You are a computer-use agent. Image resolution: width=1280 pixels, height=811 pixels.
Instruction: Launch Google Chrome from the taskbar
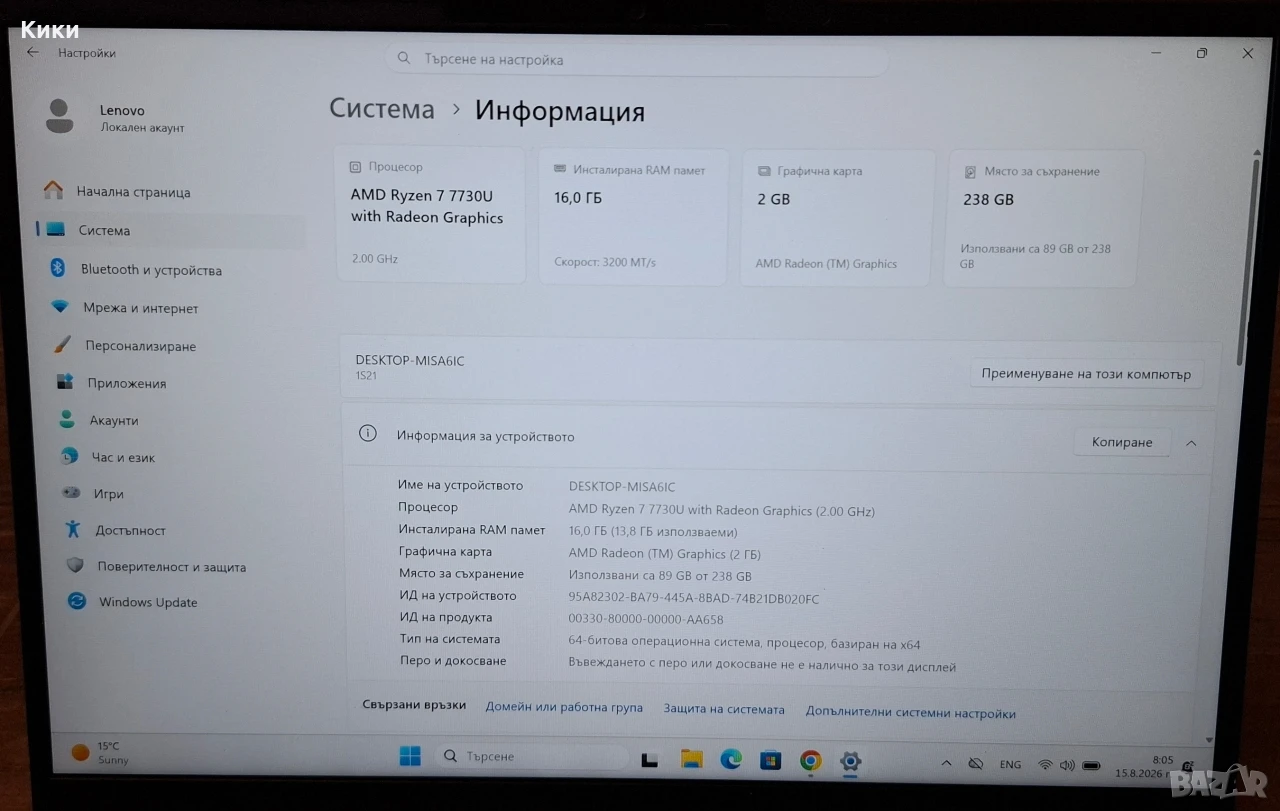click(x=810, y=761)
